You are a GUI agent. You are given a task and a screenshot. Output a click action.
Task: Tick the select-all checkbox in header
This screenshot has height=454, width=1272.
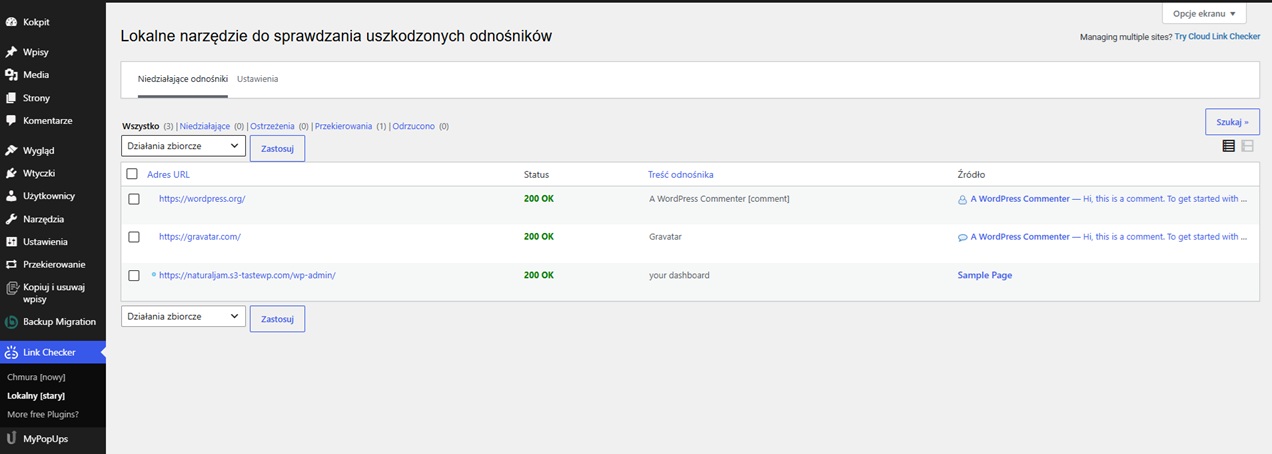pyautogui.click(x=132, y=174)
